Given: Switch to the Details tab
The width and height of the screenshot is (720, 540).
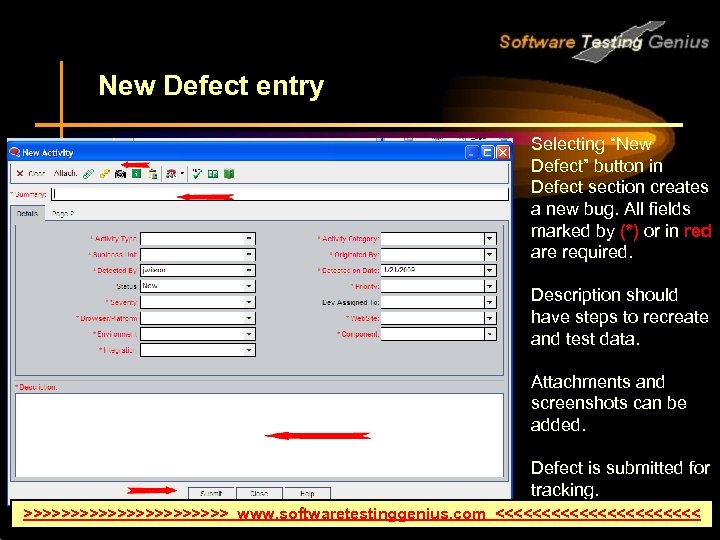Looking at the screenshot, I should pos(27,214).
